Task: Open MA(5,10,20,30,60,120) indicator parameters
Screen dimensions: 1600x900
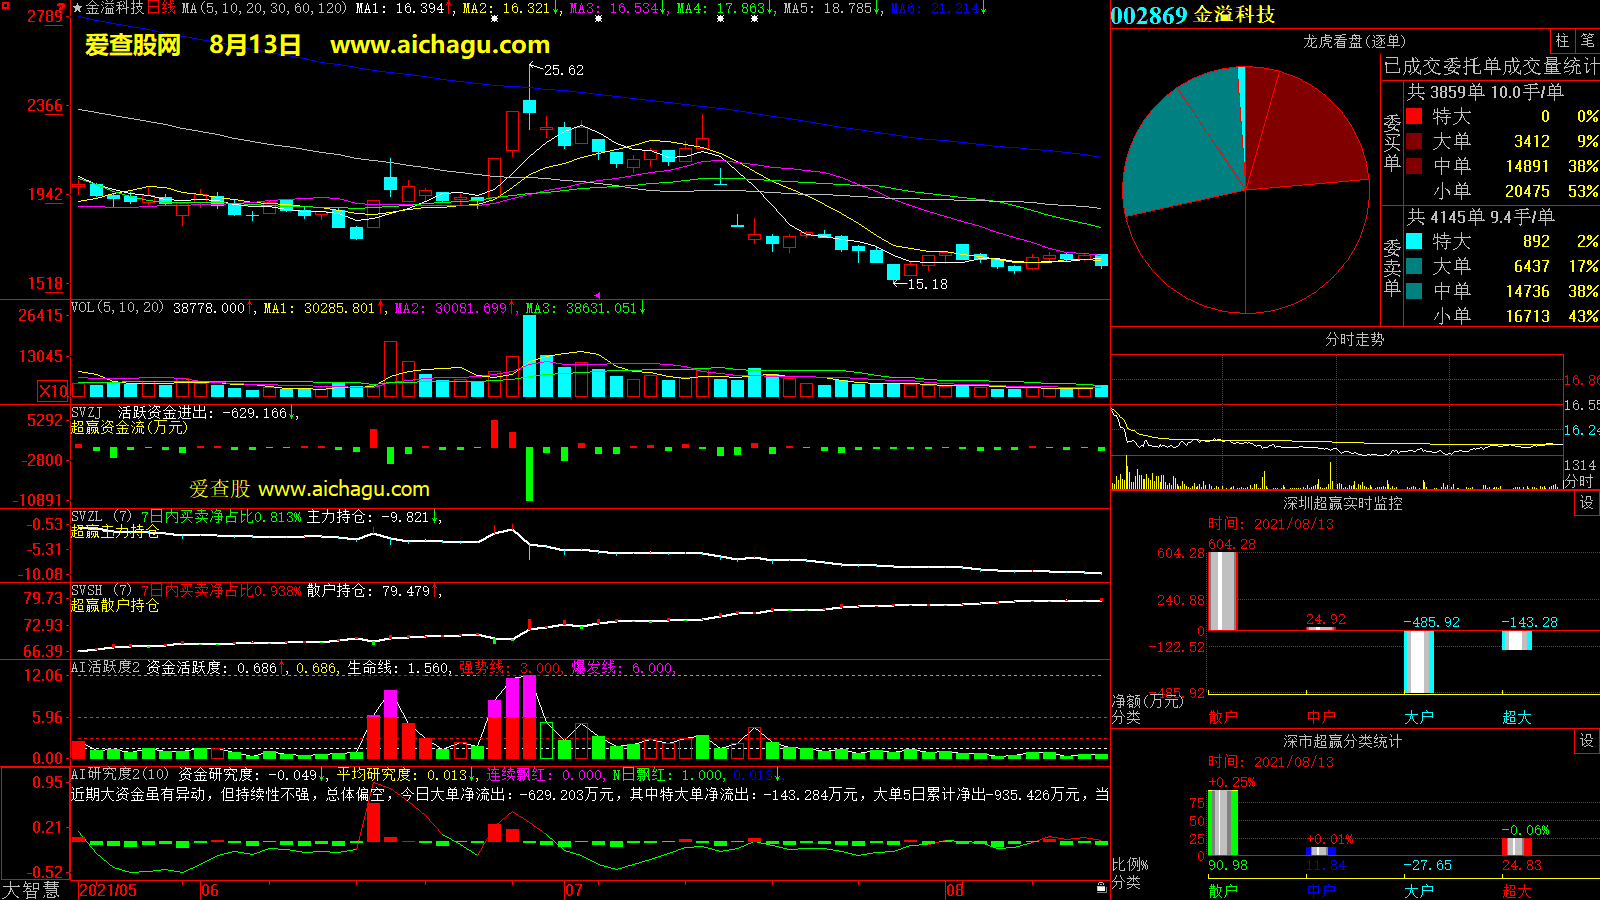Action: [x=264, y=8]
